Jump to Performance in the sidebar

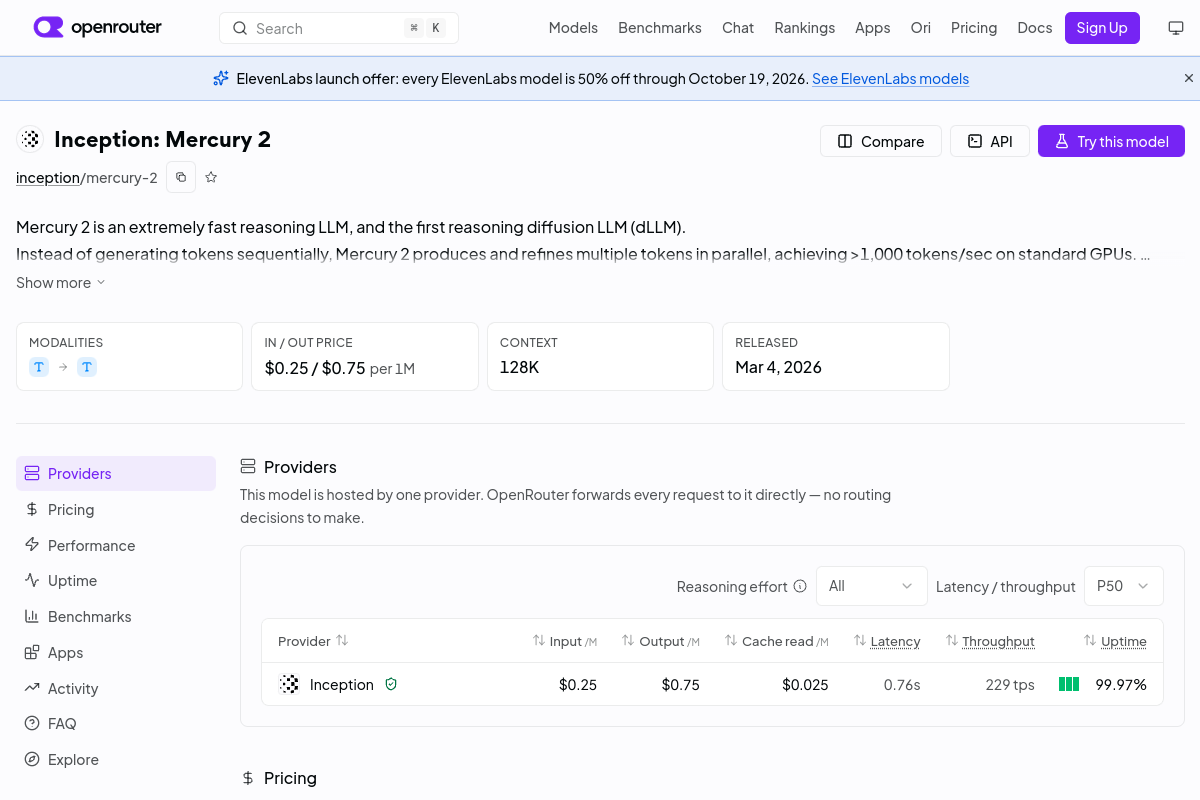(x=116, y=545)
